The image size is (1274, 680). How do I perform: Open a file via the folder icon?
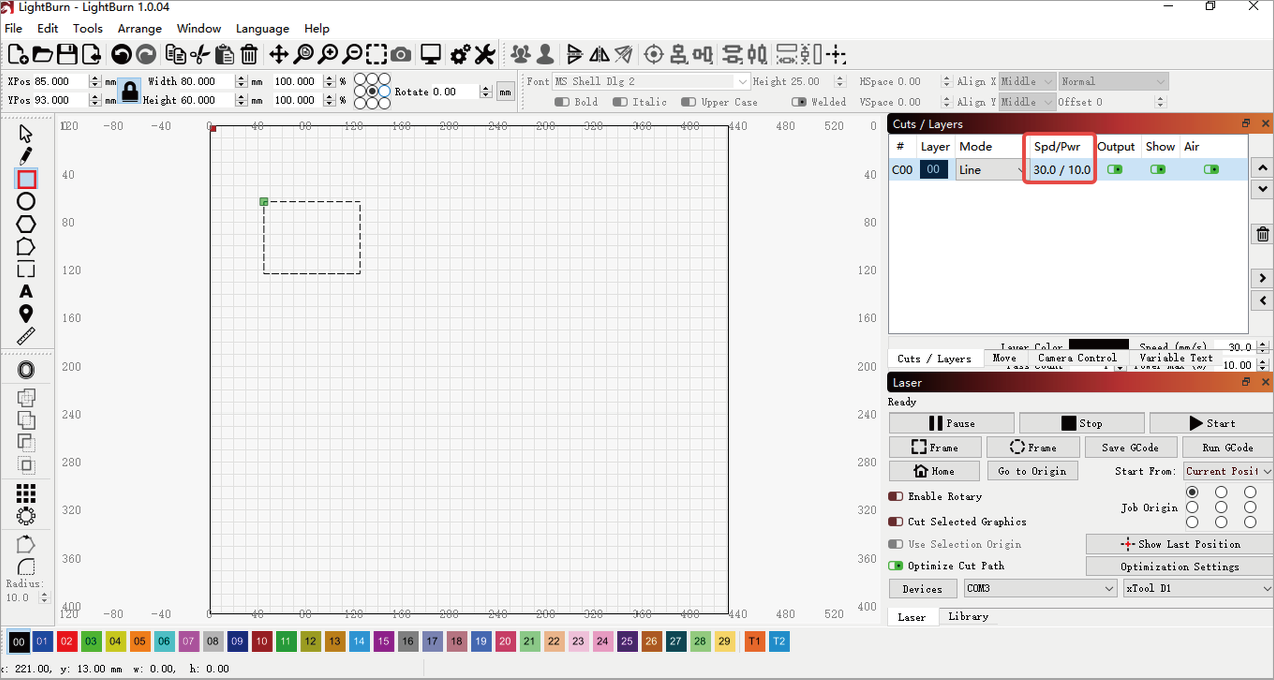pyautogui.click(x=42, y=55)
